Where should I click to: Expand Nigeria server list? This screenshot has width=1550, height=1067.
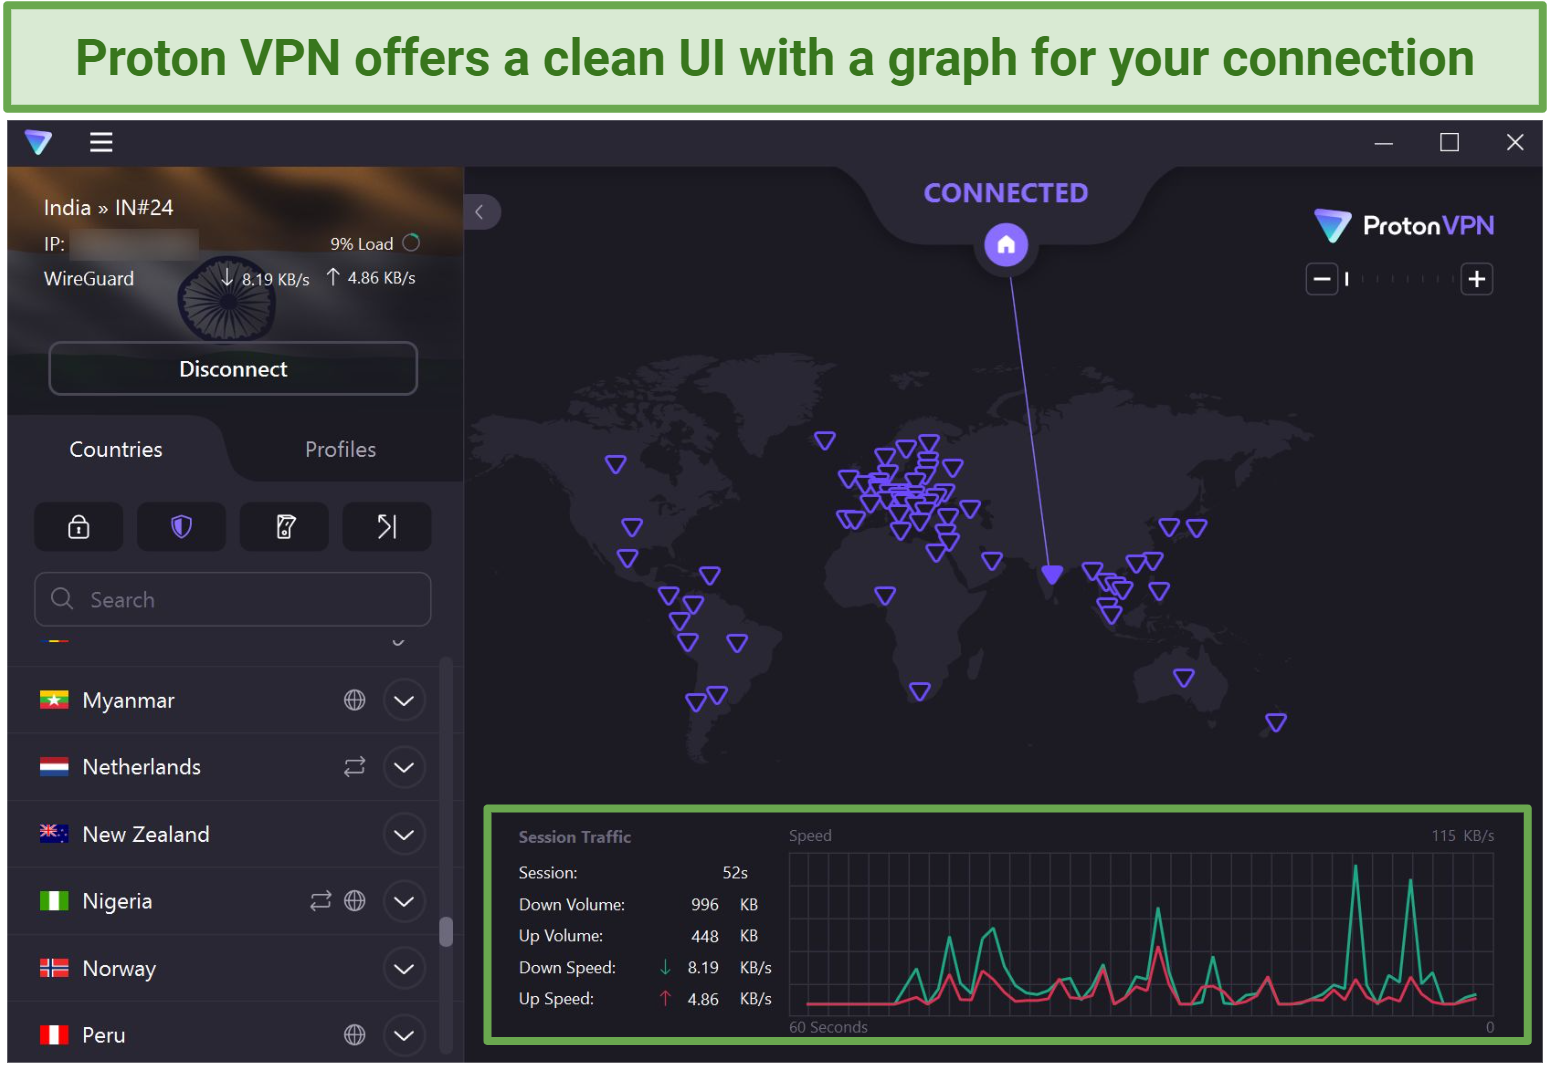(x=404, y=902)
